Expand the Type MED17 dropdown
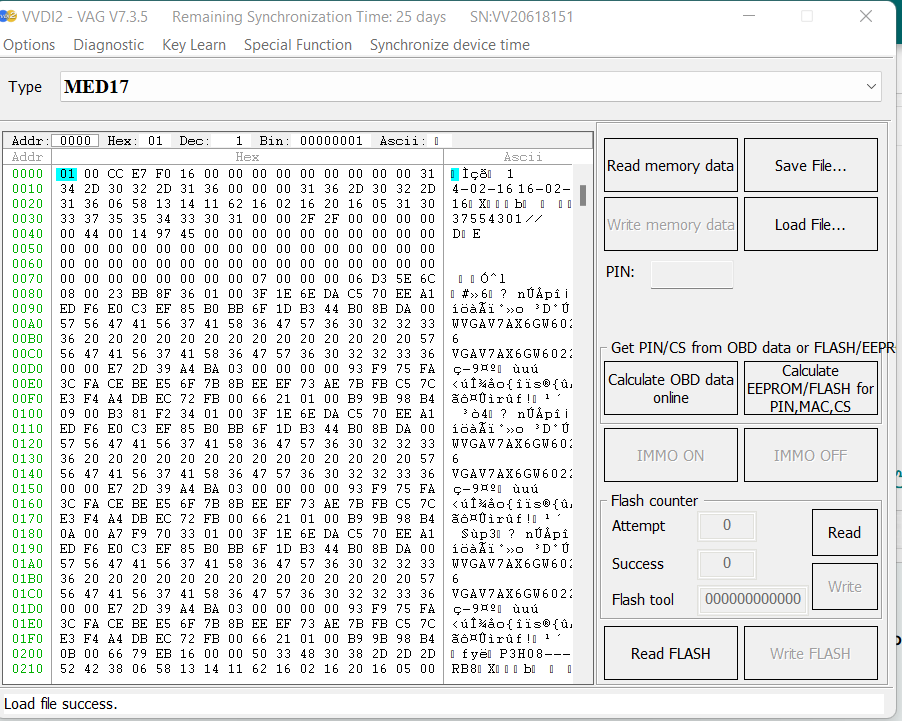This screenshot has width=902, height=721. (x=871, y=87)
